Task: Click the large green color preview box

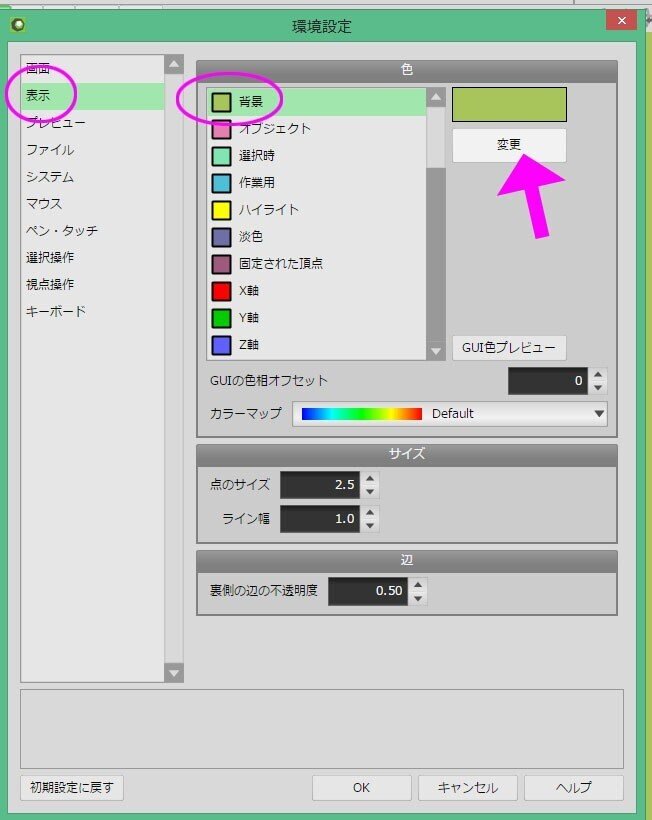Action: point(509,105)
